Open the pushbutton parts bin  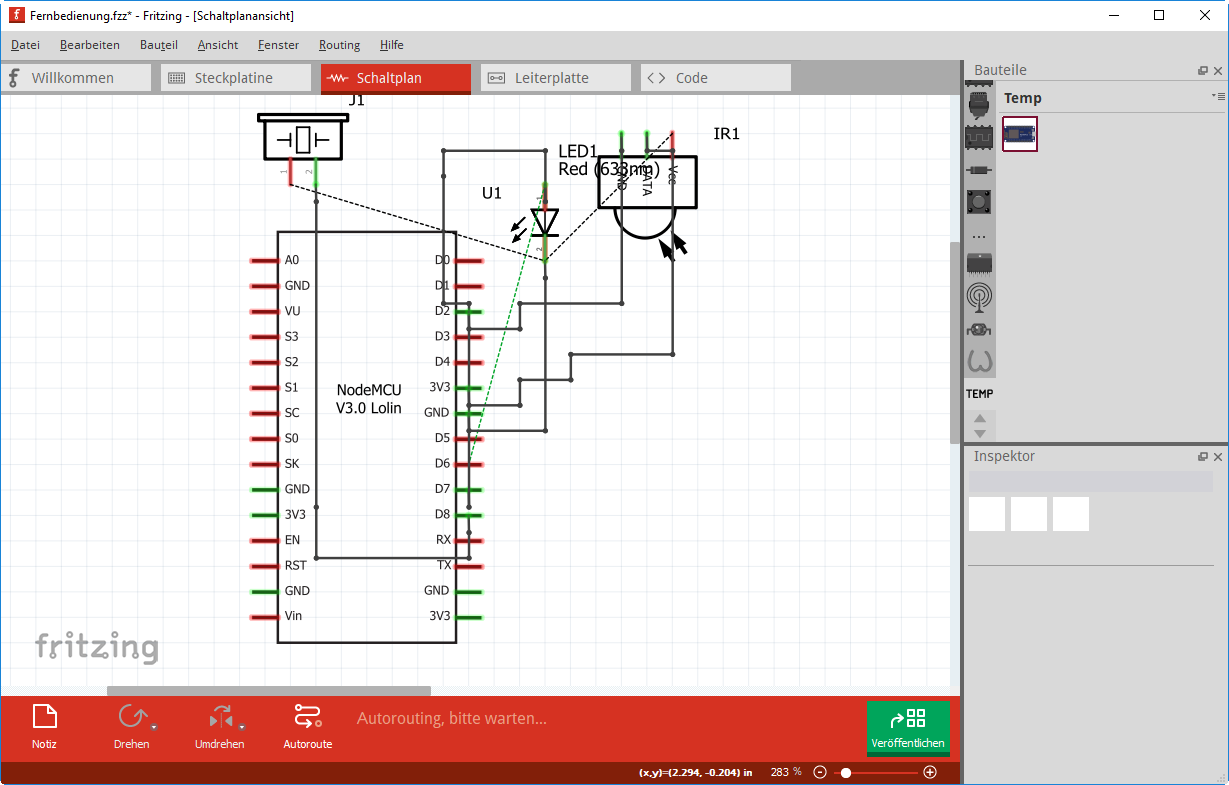[x=980, y=202]
